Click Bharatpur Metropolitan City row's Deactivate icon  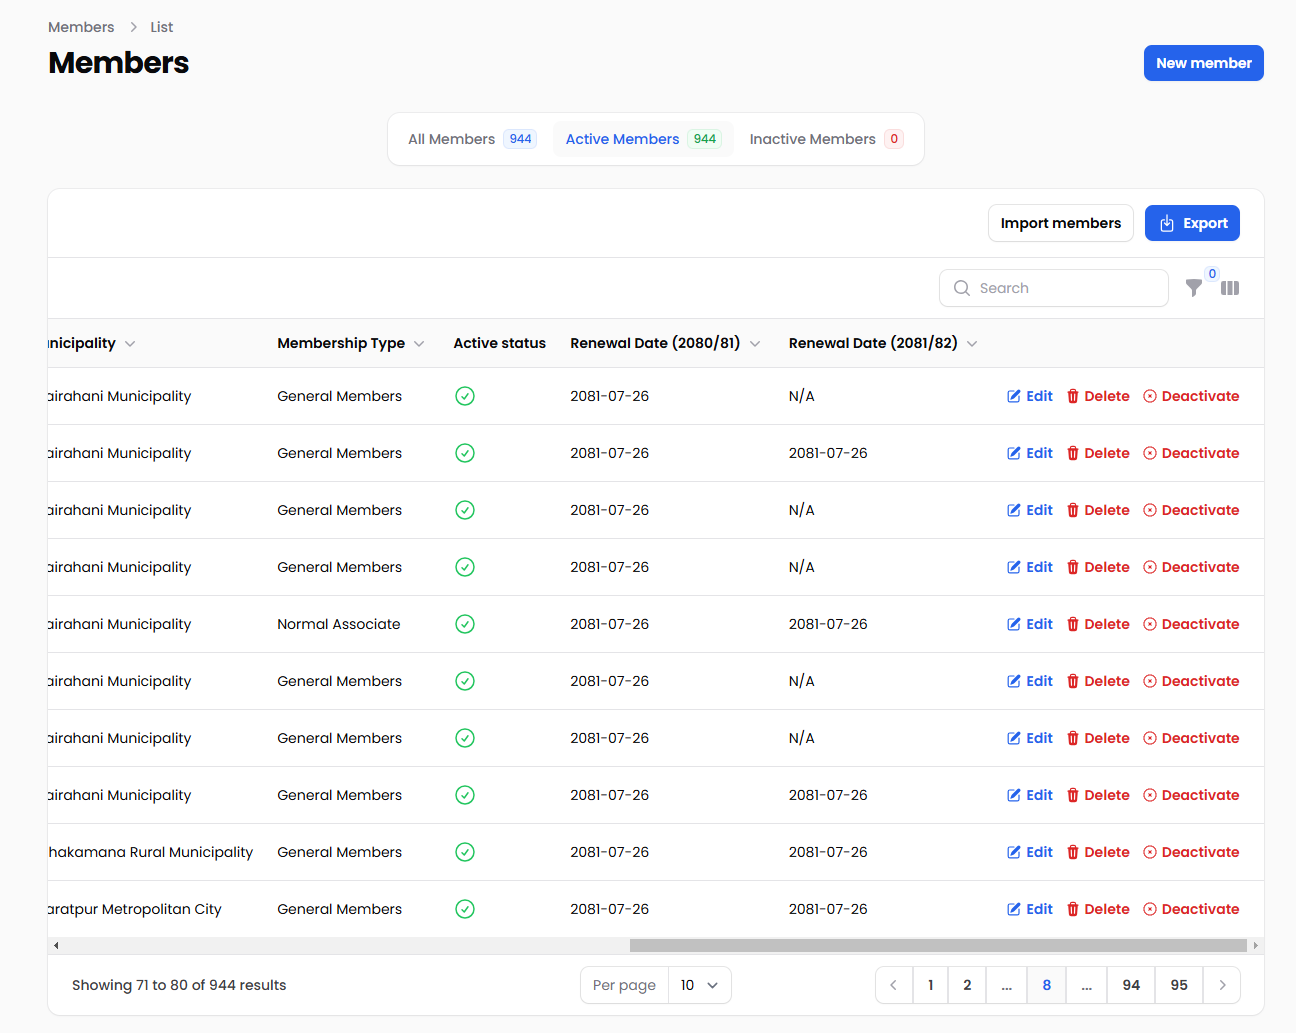pos(1150,909)
